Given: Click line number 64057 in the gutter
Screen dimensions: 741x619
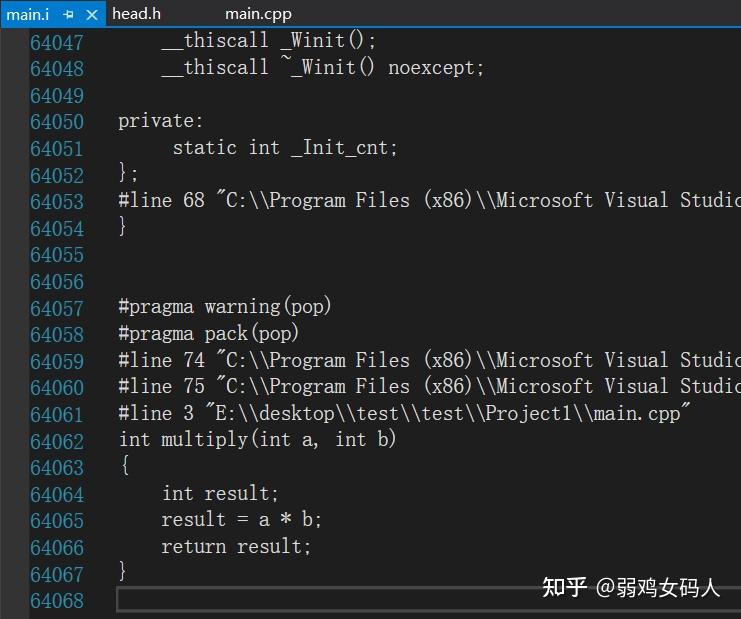Looking at the screenshot, I should tap(57, 308).
